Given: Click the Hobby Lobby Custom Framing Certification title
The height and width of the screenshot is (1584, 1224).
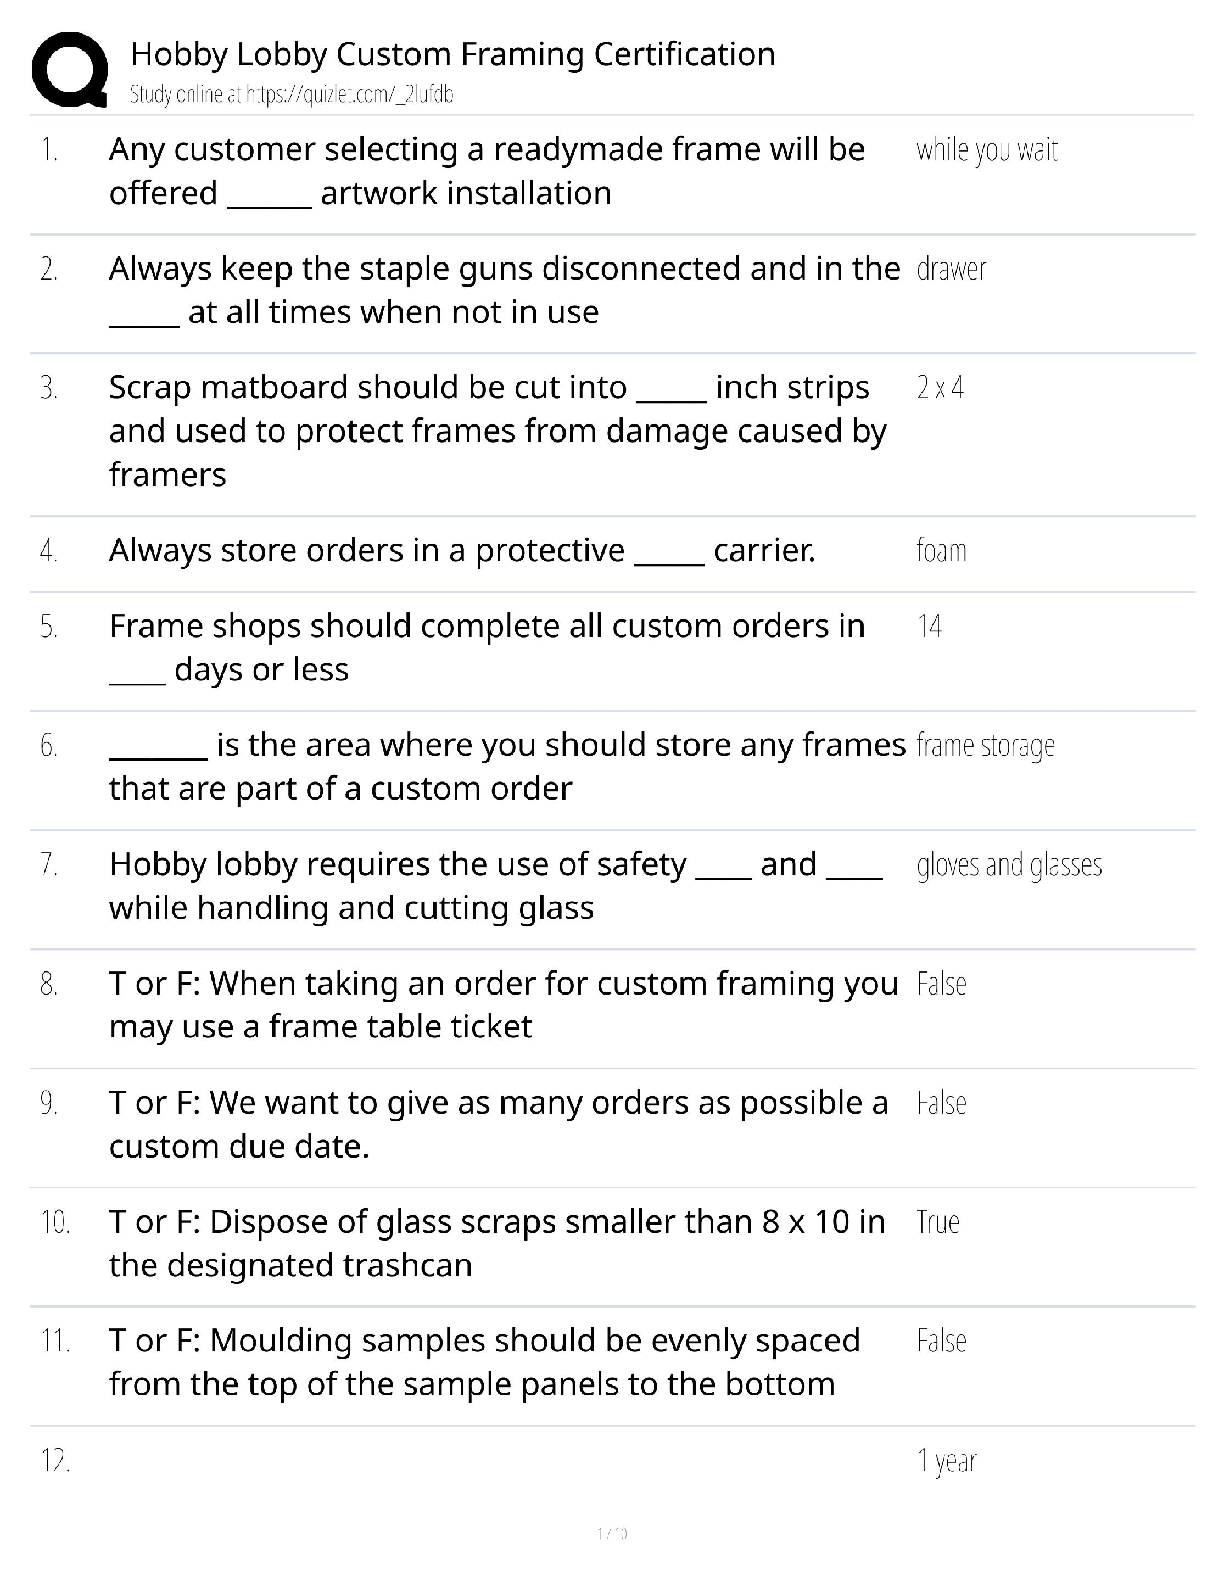Looking at the screenshot, I should point(453,54).
